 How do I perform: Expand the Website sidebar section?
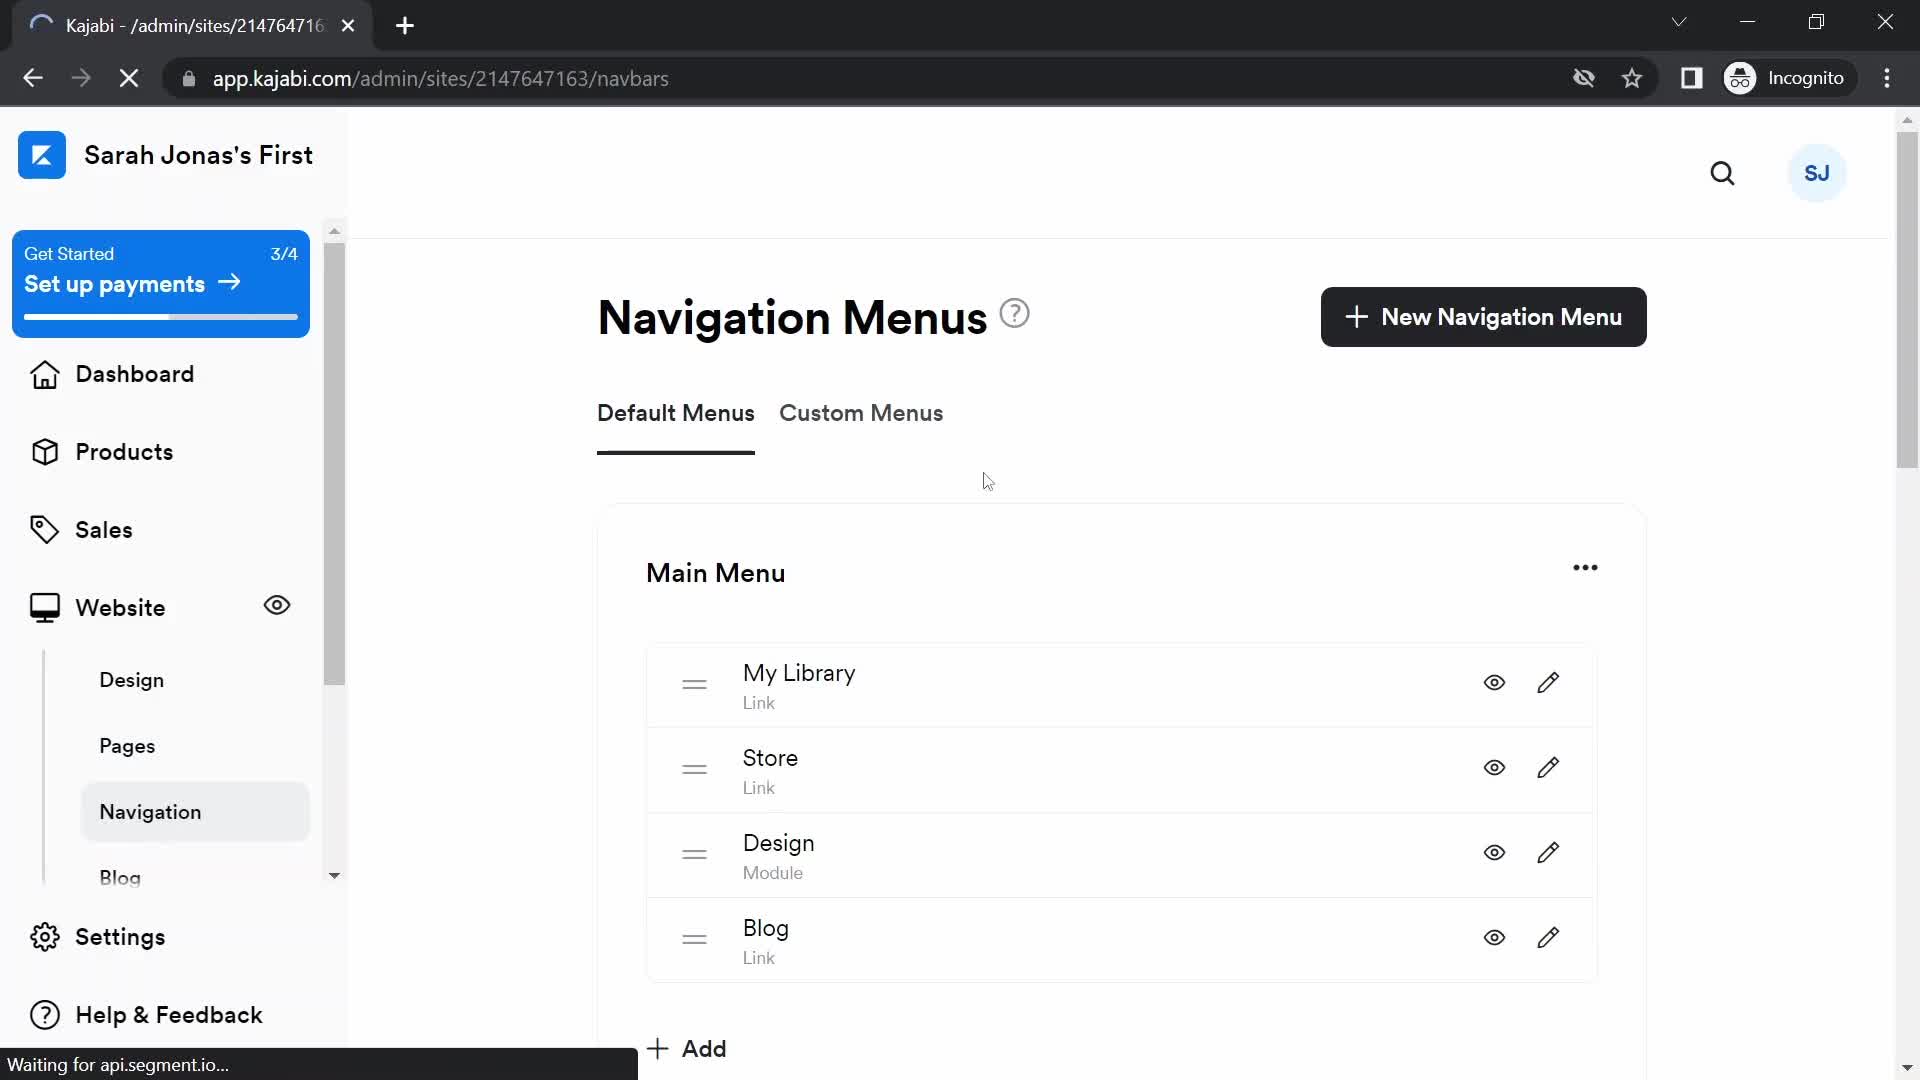click(x=120, y=607)
